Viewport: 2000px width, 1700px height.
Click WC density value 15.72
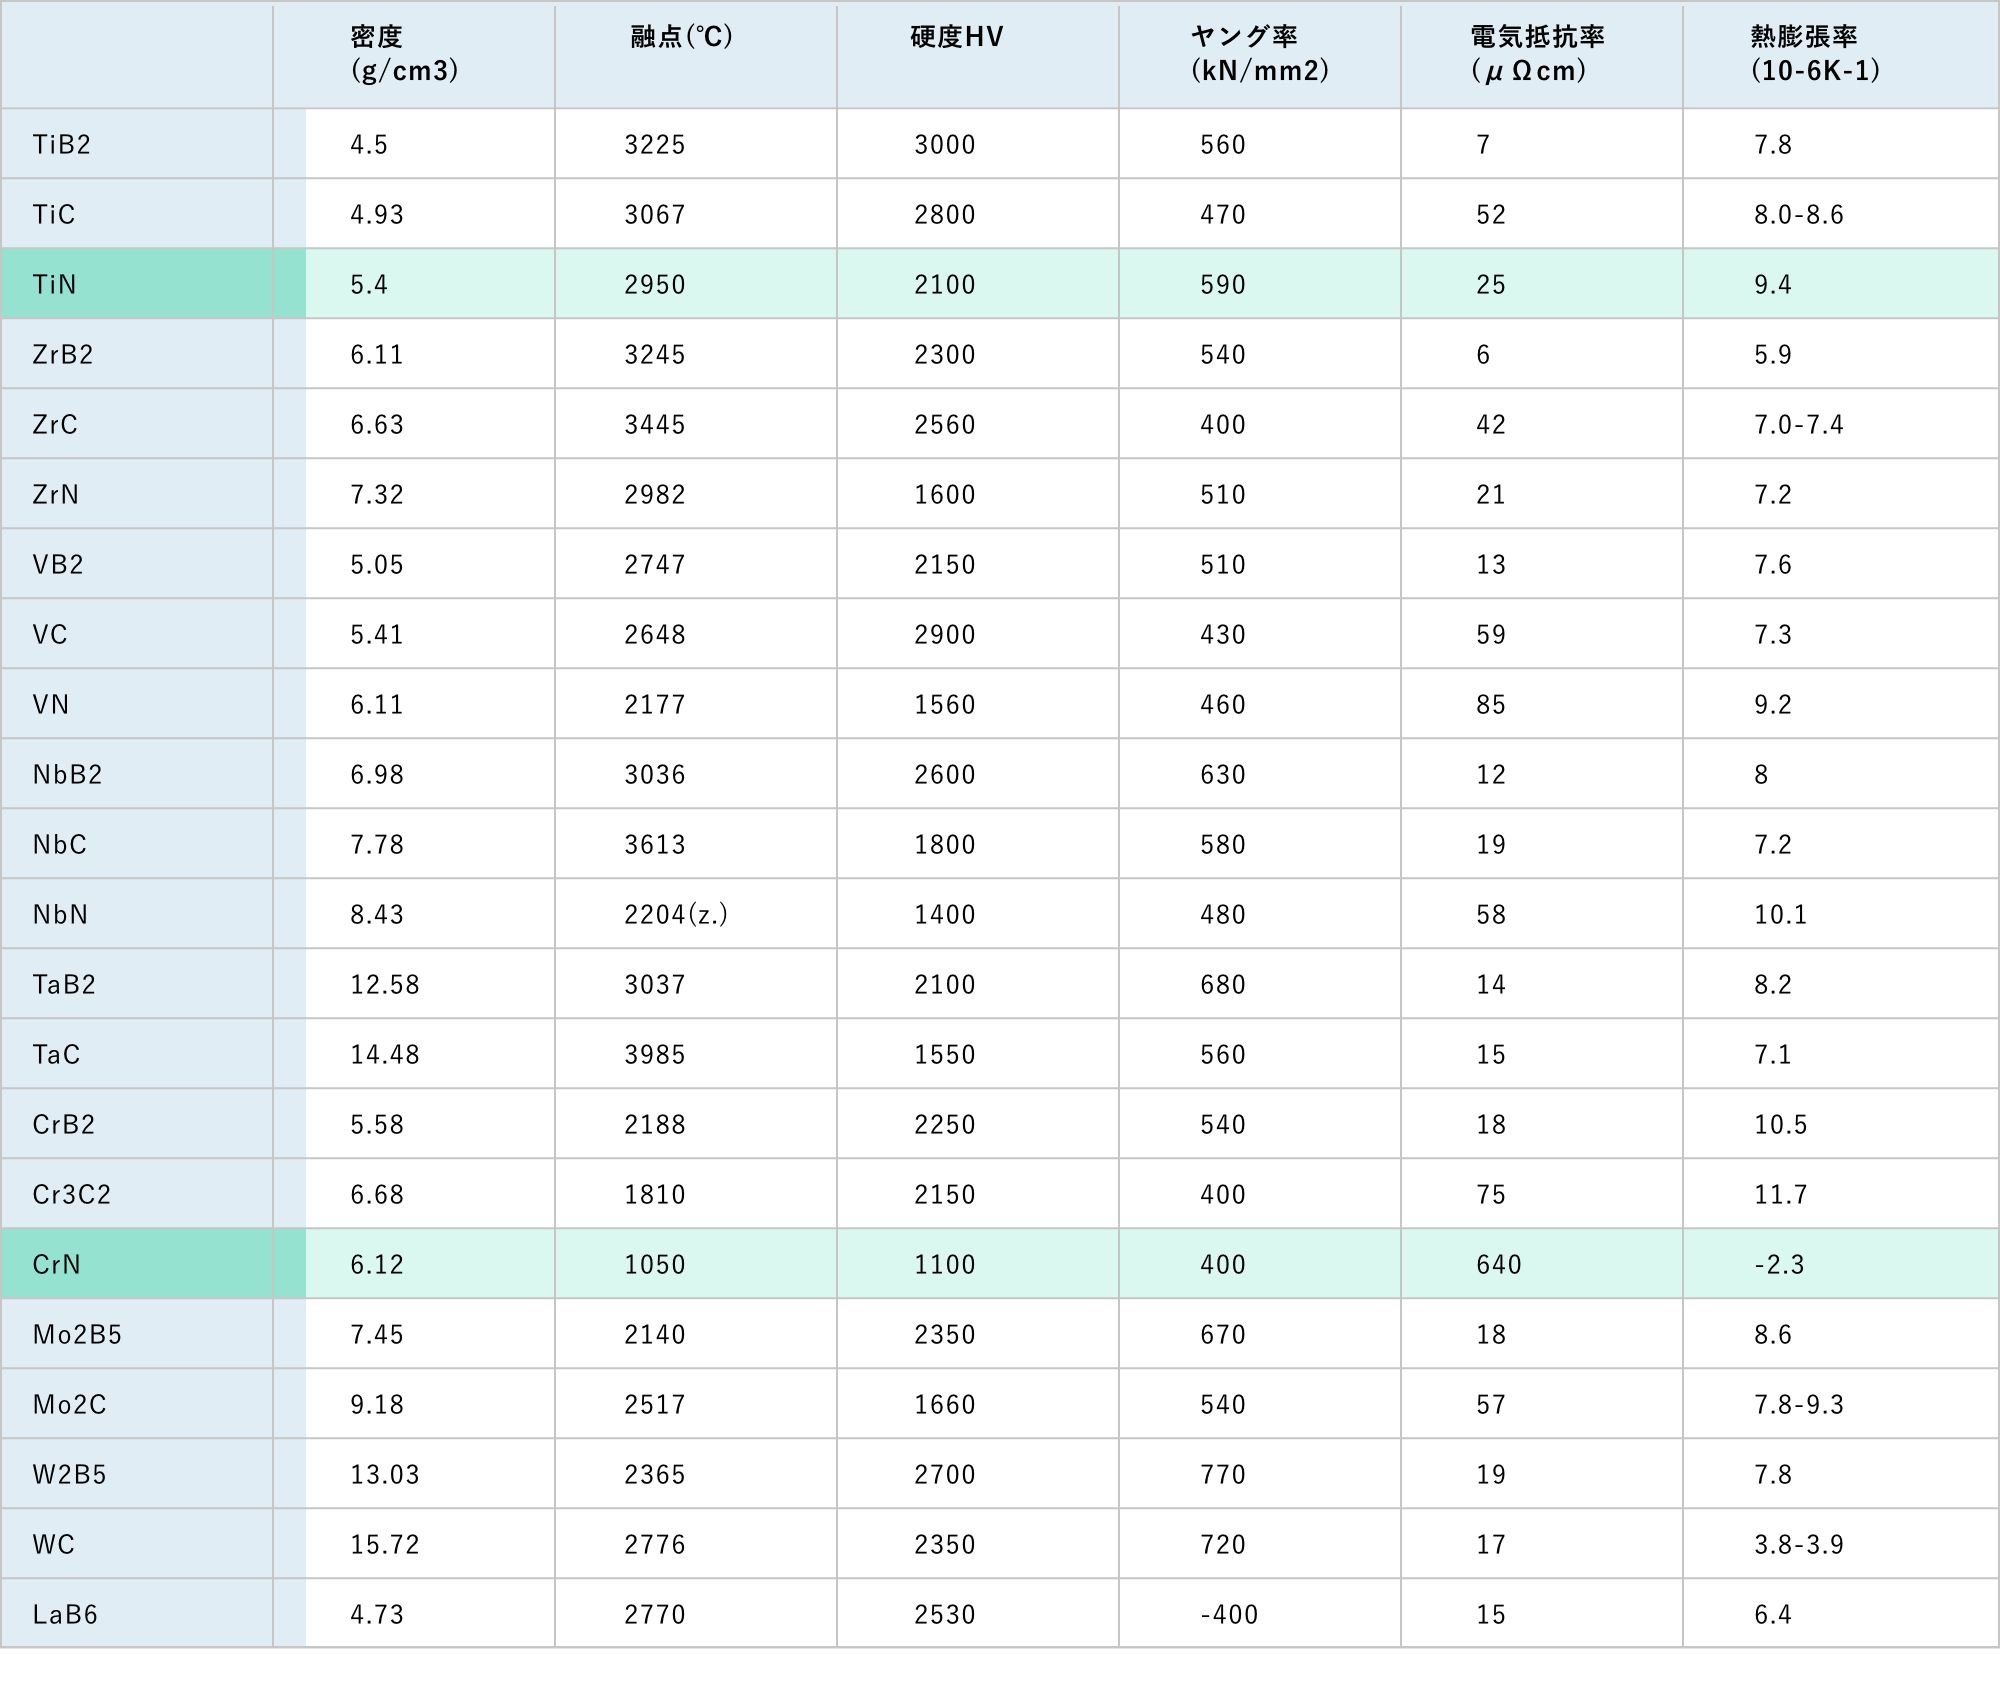point(385,1545)
